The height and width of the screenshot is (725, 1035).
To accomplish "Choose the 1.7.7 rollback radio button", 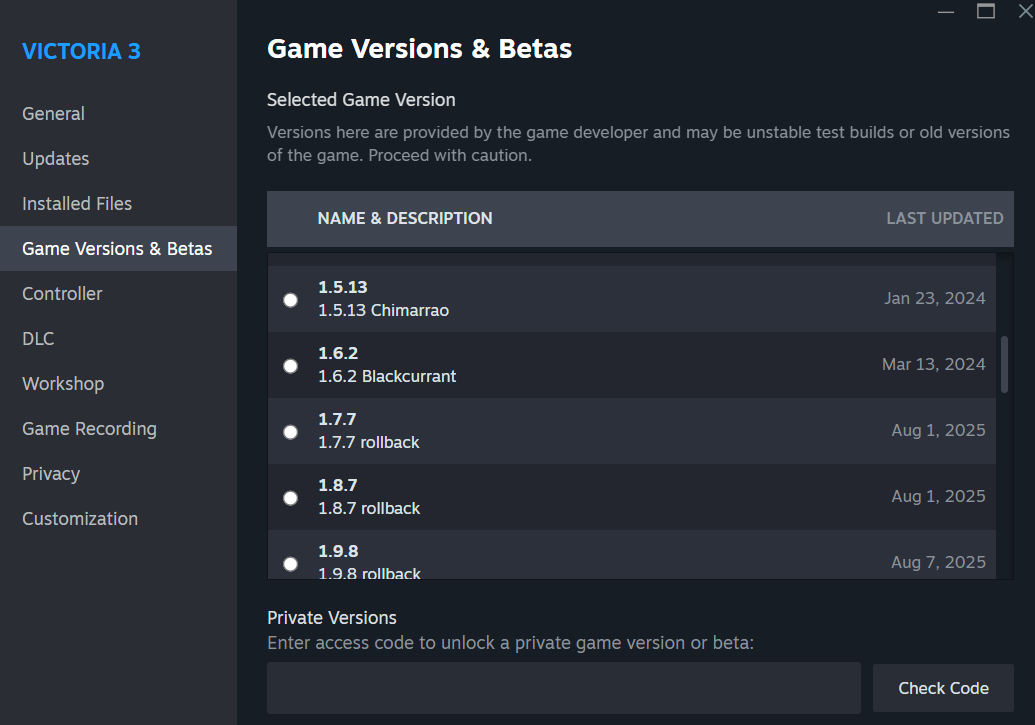I will click(x=290, y=432).
